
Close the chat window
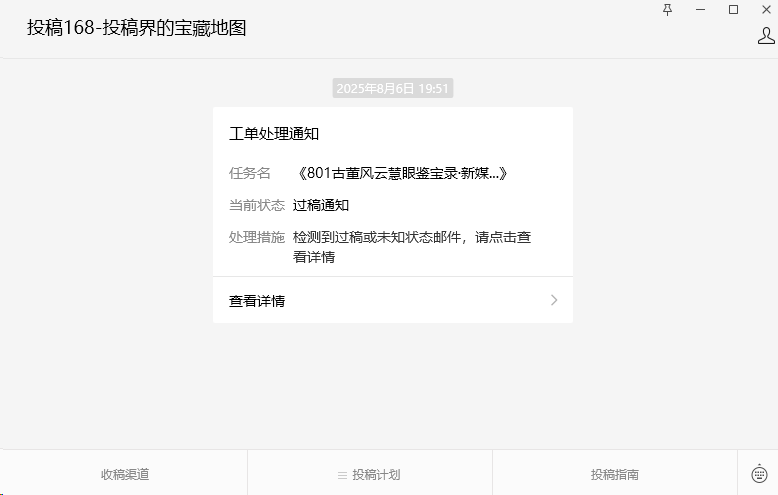click(766, 9)
